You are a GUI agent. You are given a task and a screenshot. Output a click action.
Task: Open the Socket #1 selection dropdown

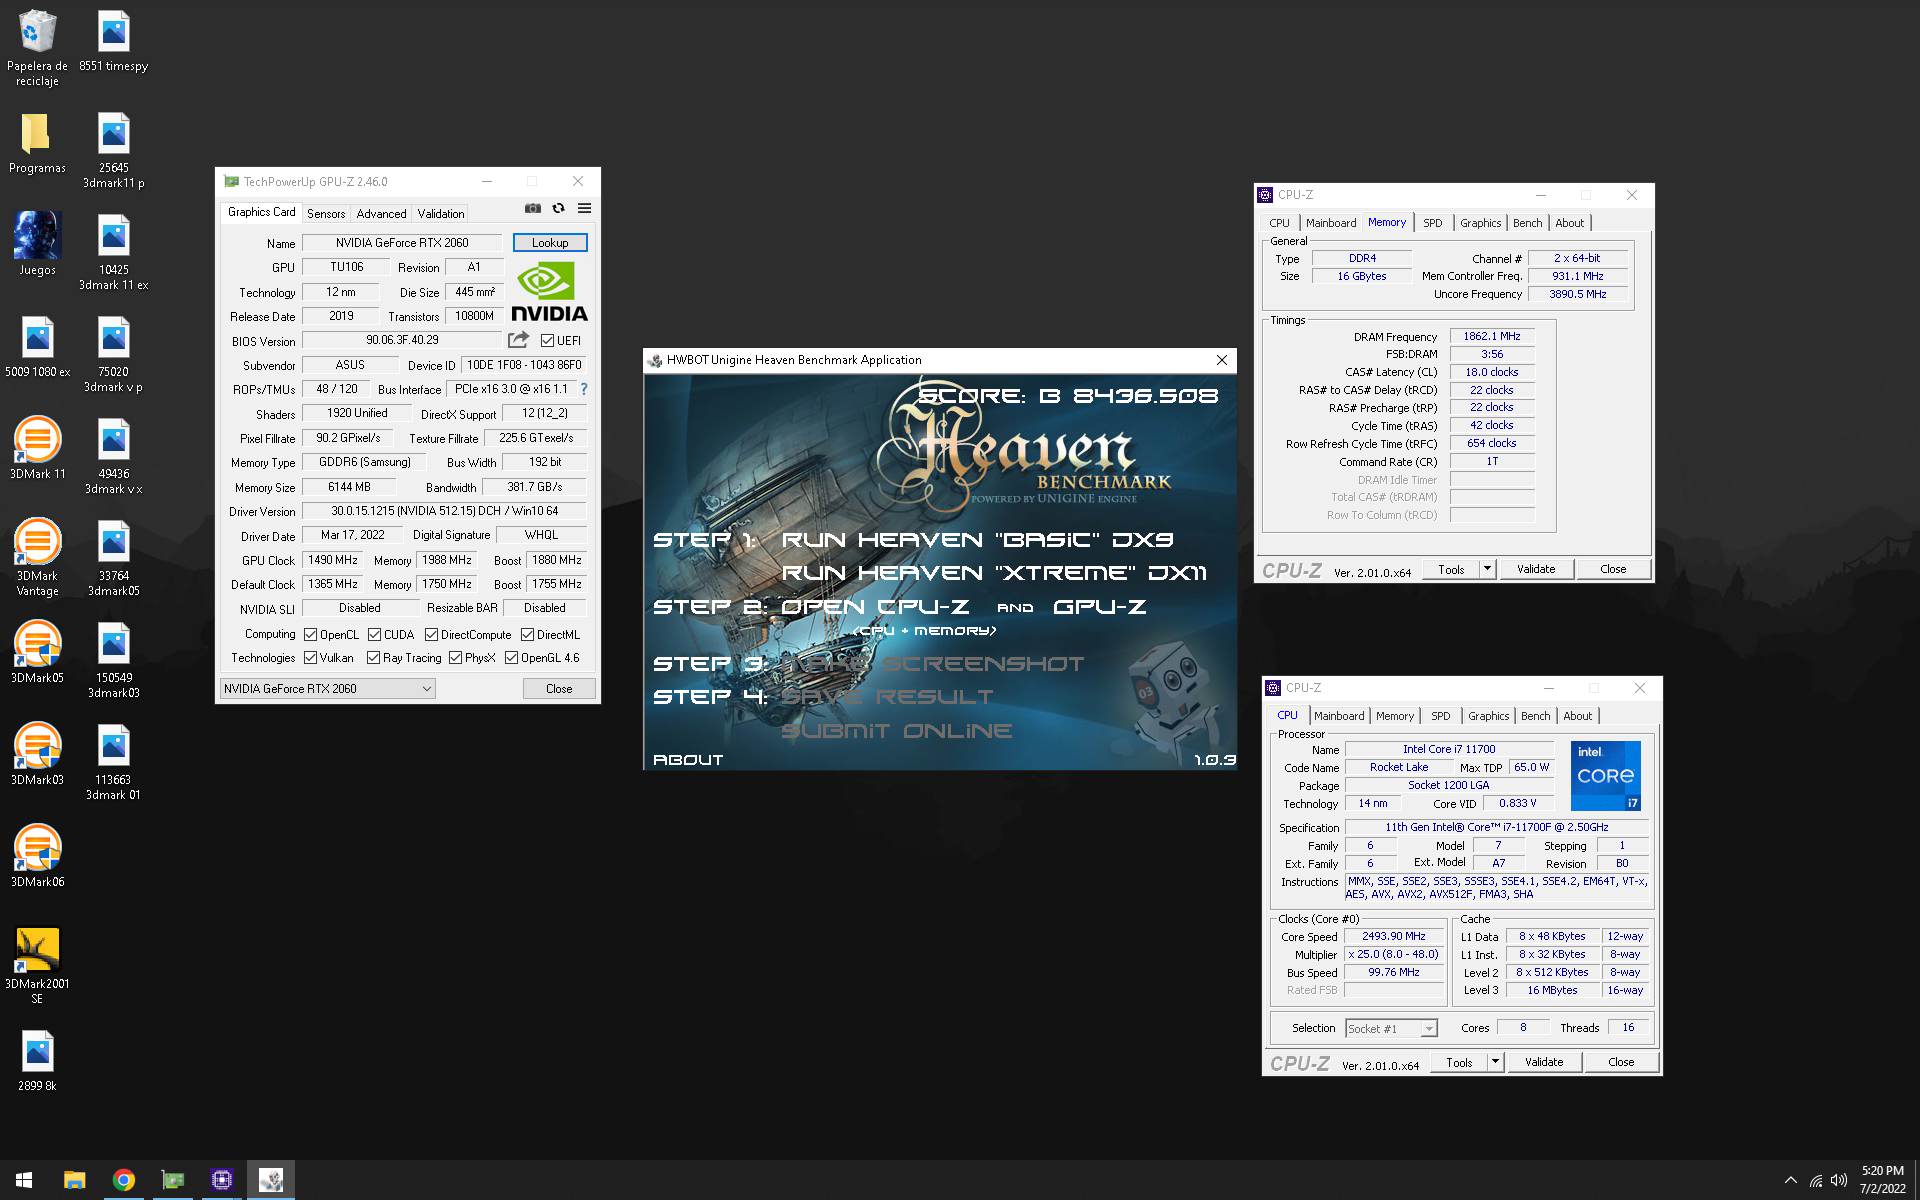(1391, 1028)
